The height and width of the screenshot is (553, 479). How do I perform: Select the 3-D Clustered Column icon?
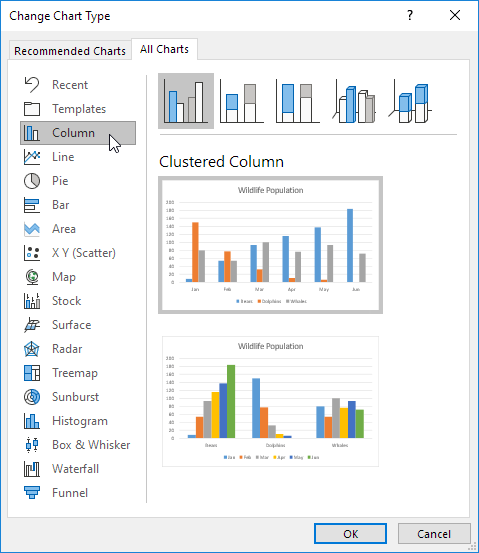[x=354, y=101]
